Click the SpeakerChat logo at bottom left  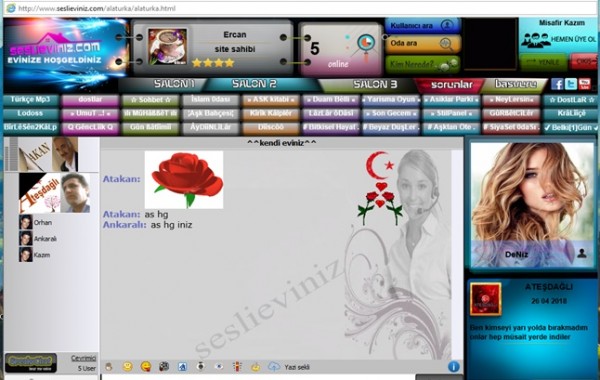click(x=31, y=363)
